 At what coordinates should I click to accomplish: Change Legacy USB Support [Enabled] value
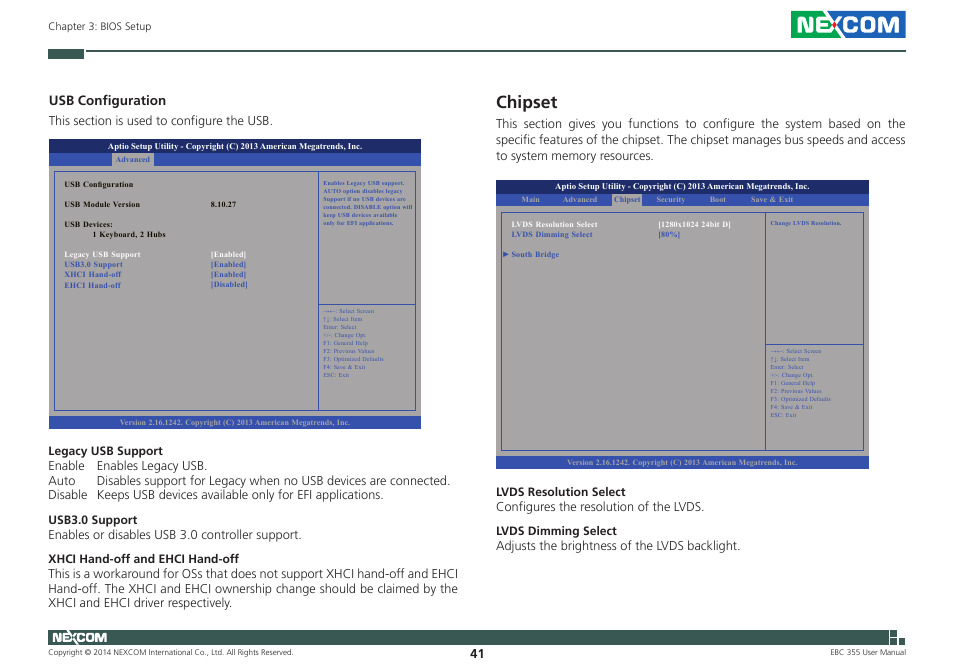[228, 254]
